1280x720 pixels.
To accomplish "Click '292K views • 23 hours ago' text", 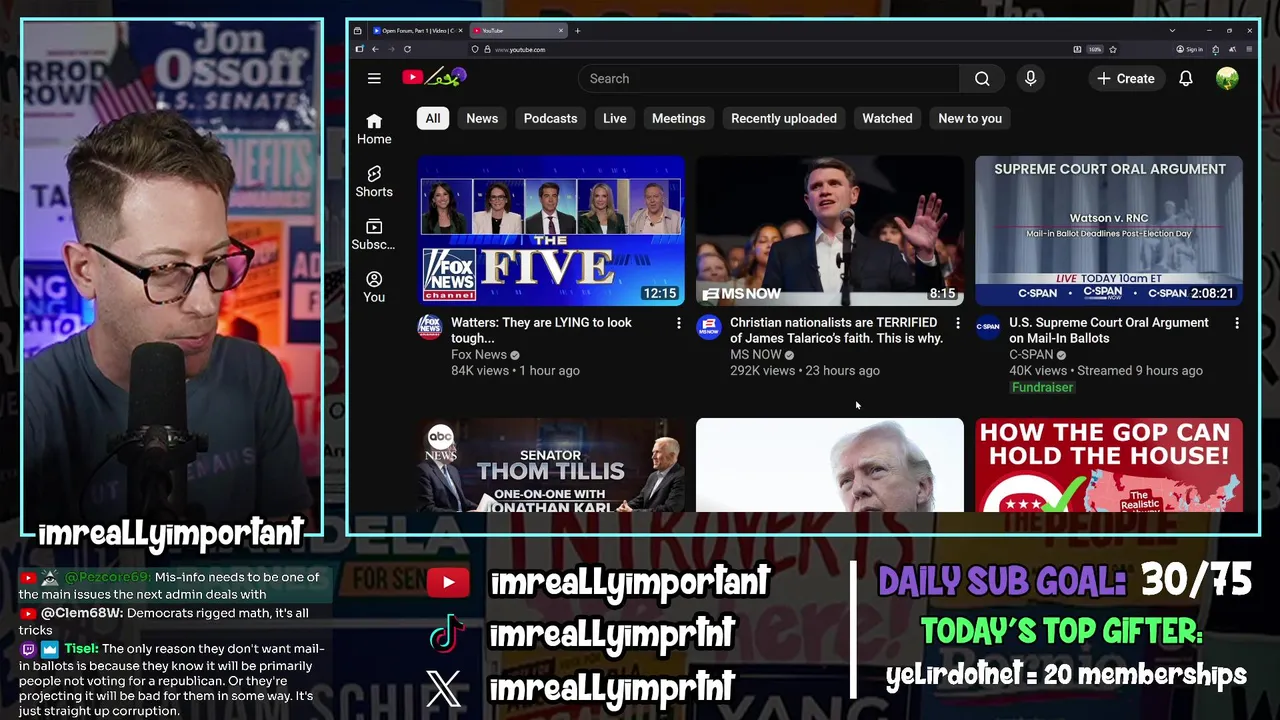I will pos(805,371).
